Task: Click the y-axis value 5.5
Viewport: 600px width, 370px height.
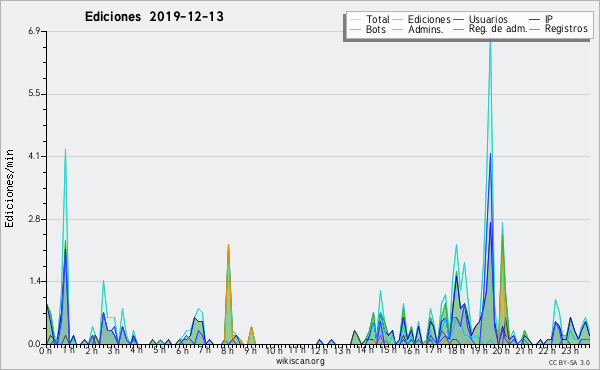Action: [x=34, y=94]
